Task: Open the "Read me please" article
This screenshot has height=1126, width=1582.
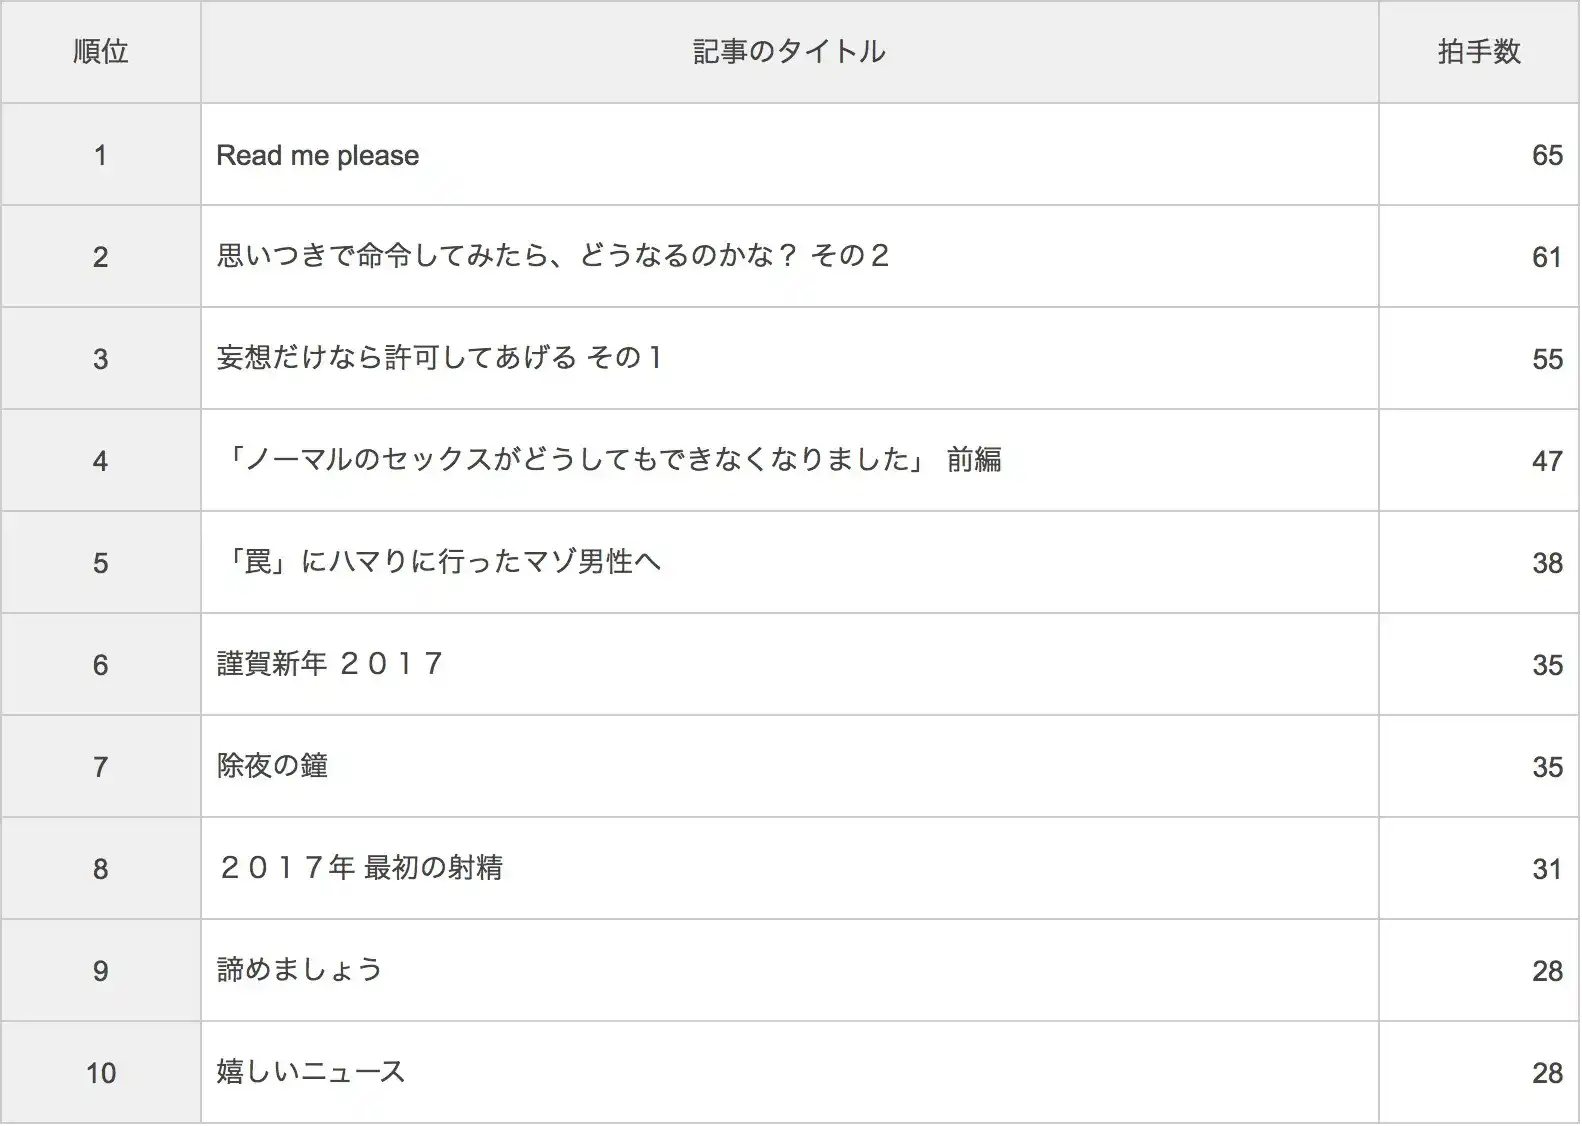Action: click(317, 156)
